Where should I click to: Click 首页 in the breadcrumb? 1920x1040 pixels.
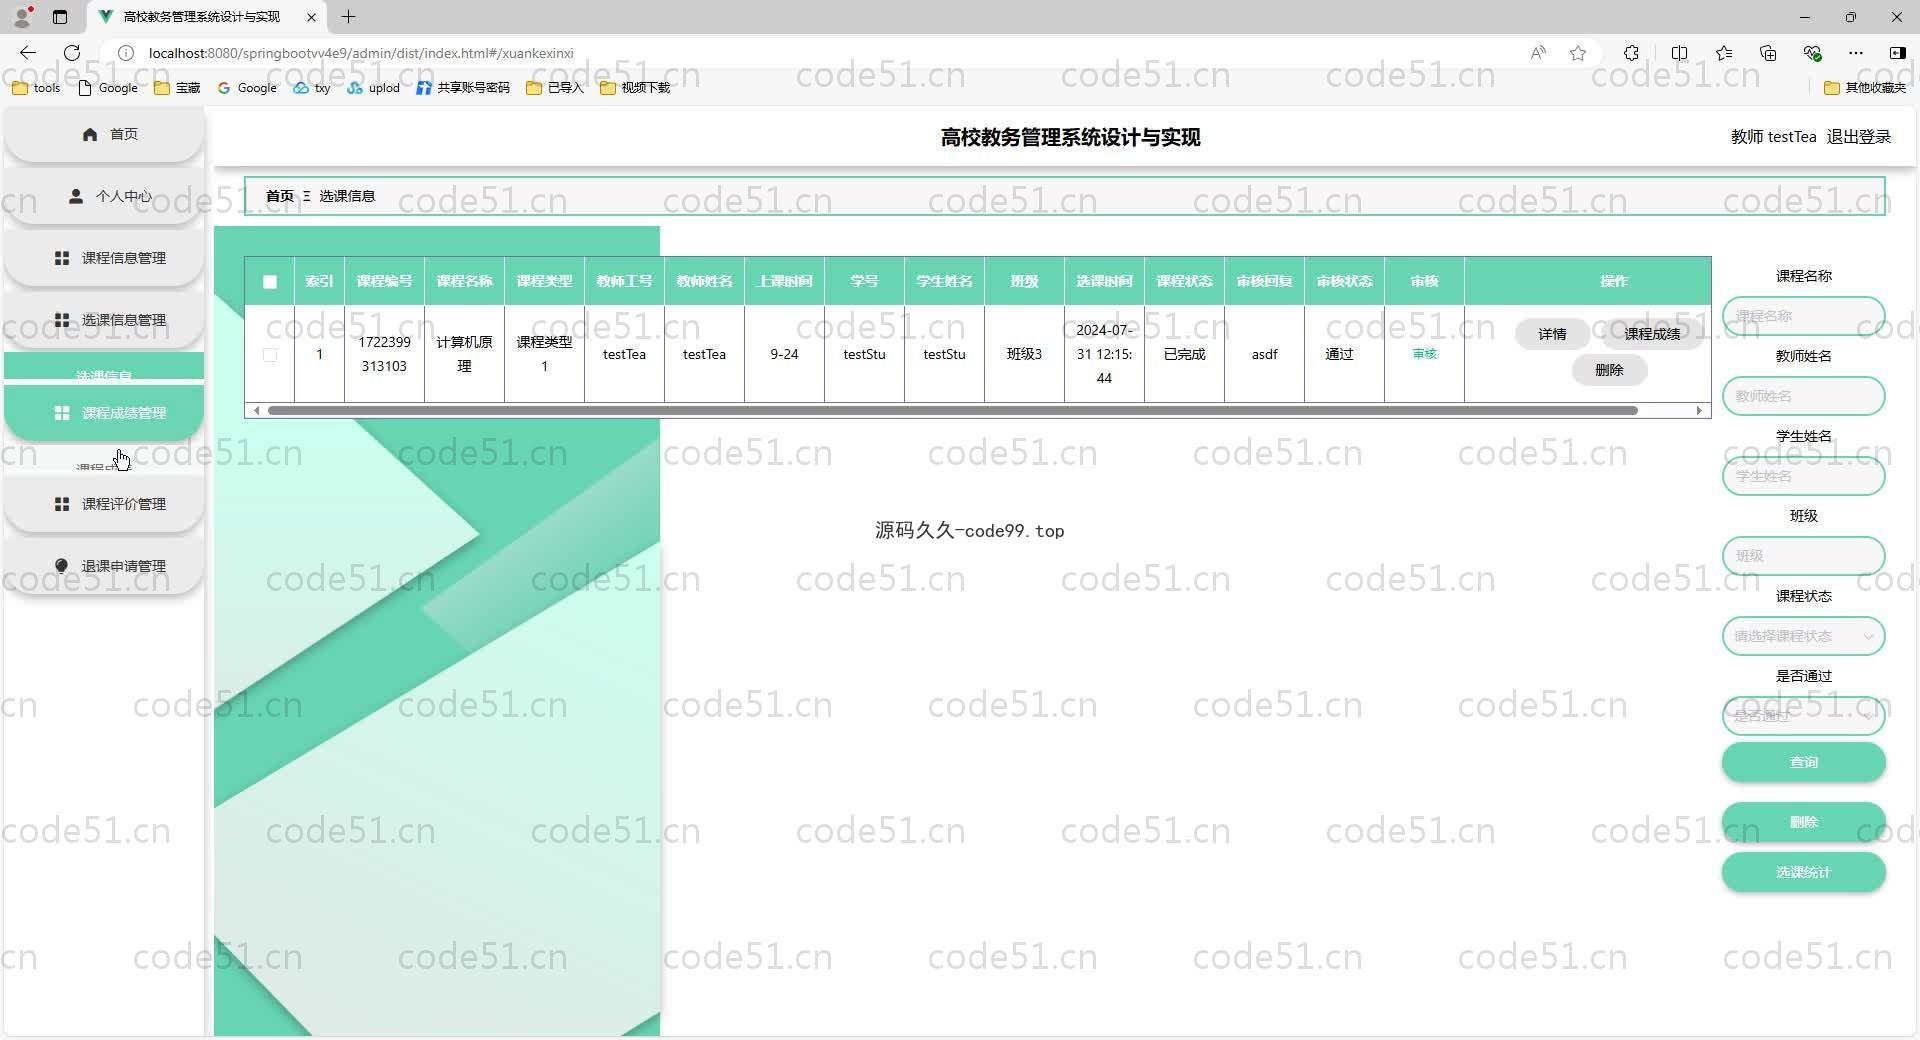280,196
